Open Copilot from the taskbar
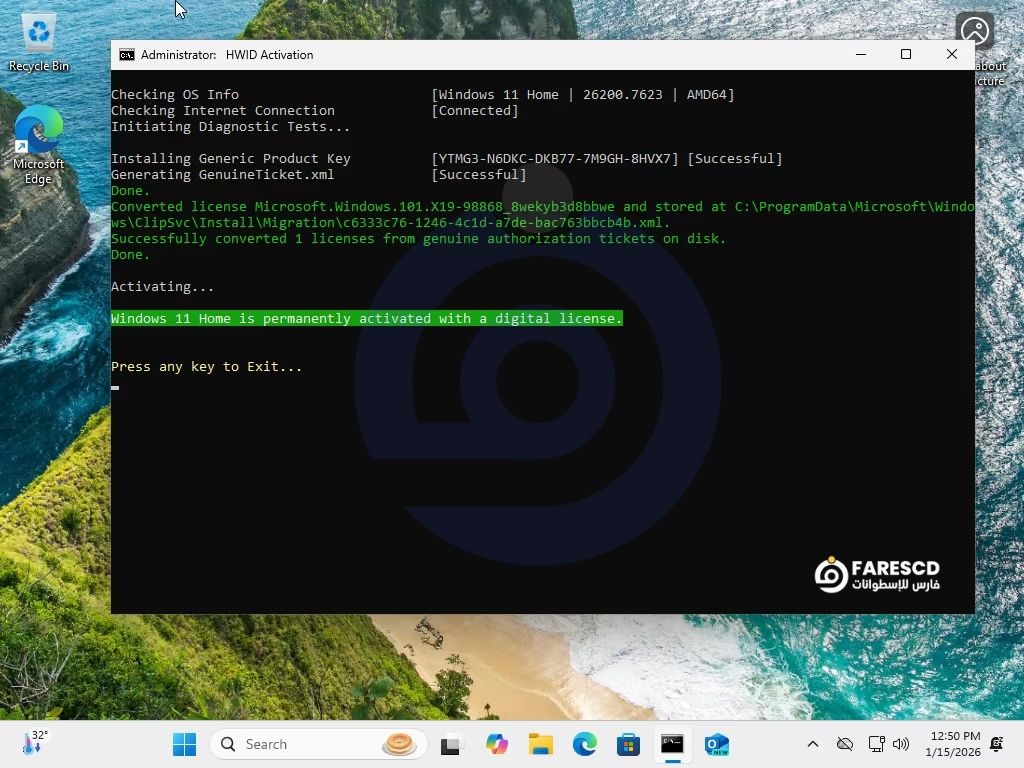Viewport: 1024px width, 768px height. click(497, 744)
